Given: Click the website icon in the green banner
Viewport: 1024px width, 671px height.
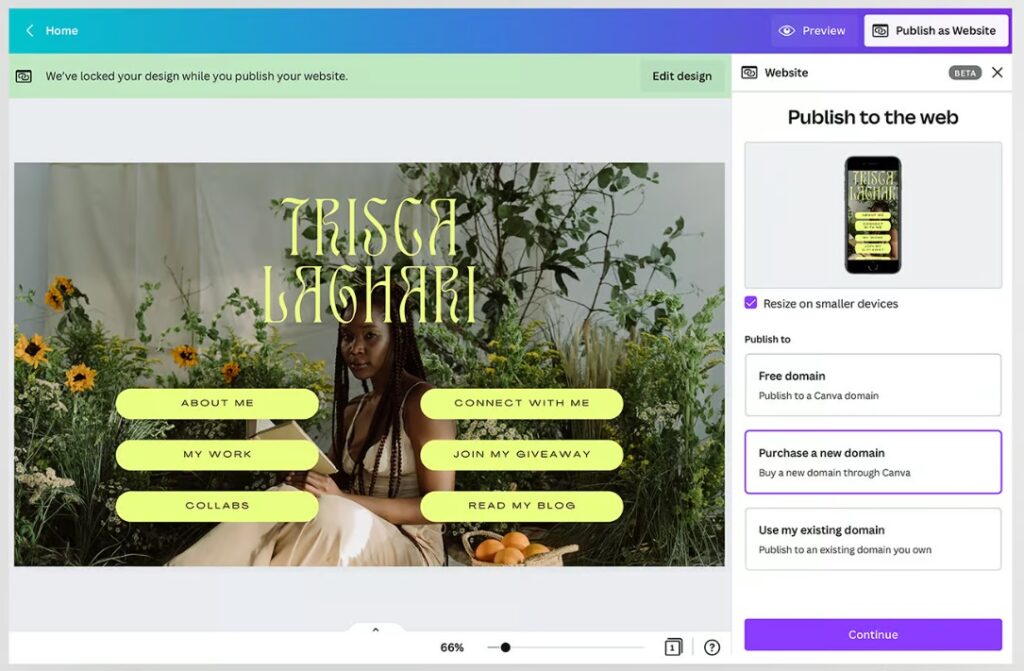Looking at the screenshot, I should point(22,75).
